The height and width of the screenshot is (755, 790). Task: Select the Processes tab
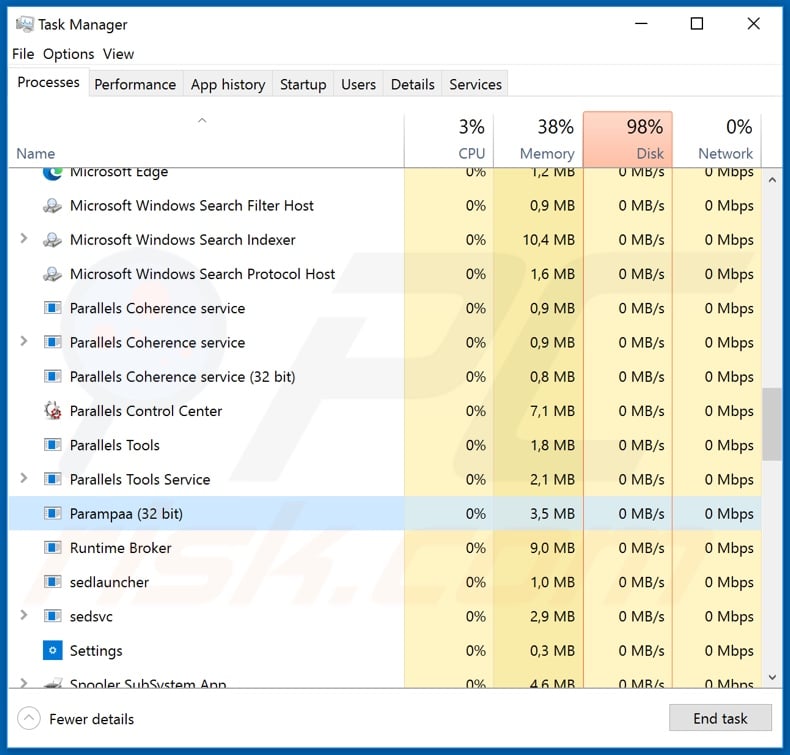(48, 82)
